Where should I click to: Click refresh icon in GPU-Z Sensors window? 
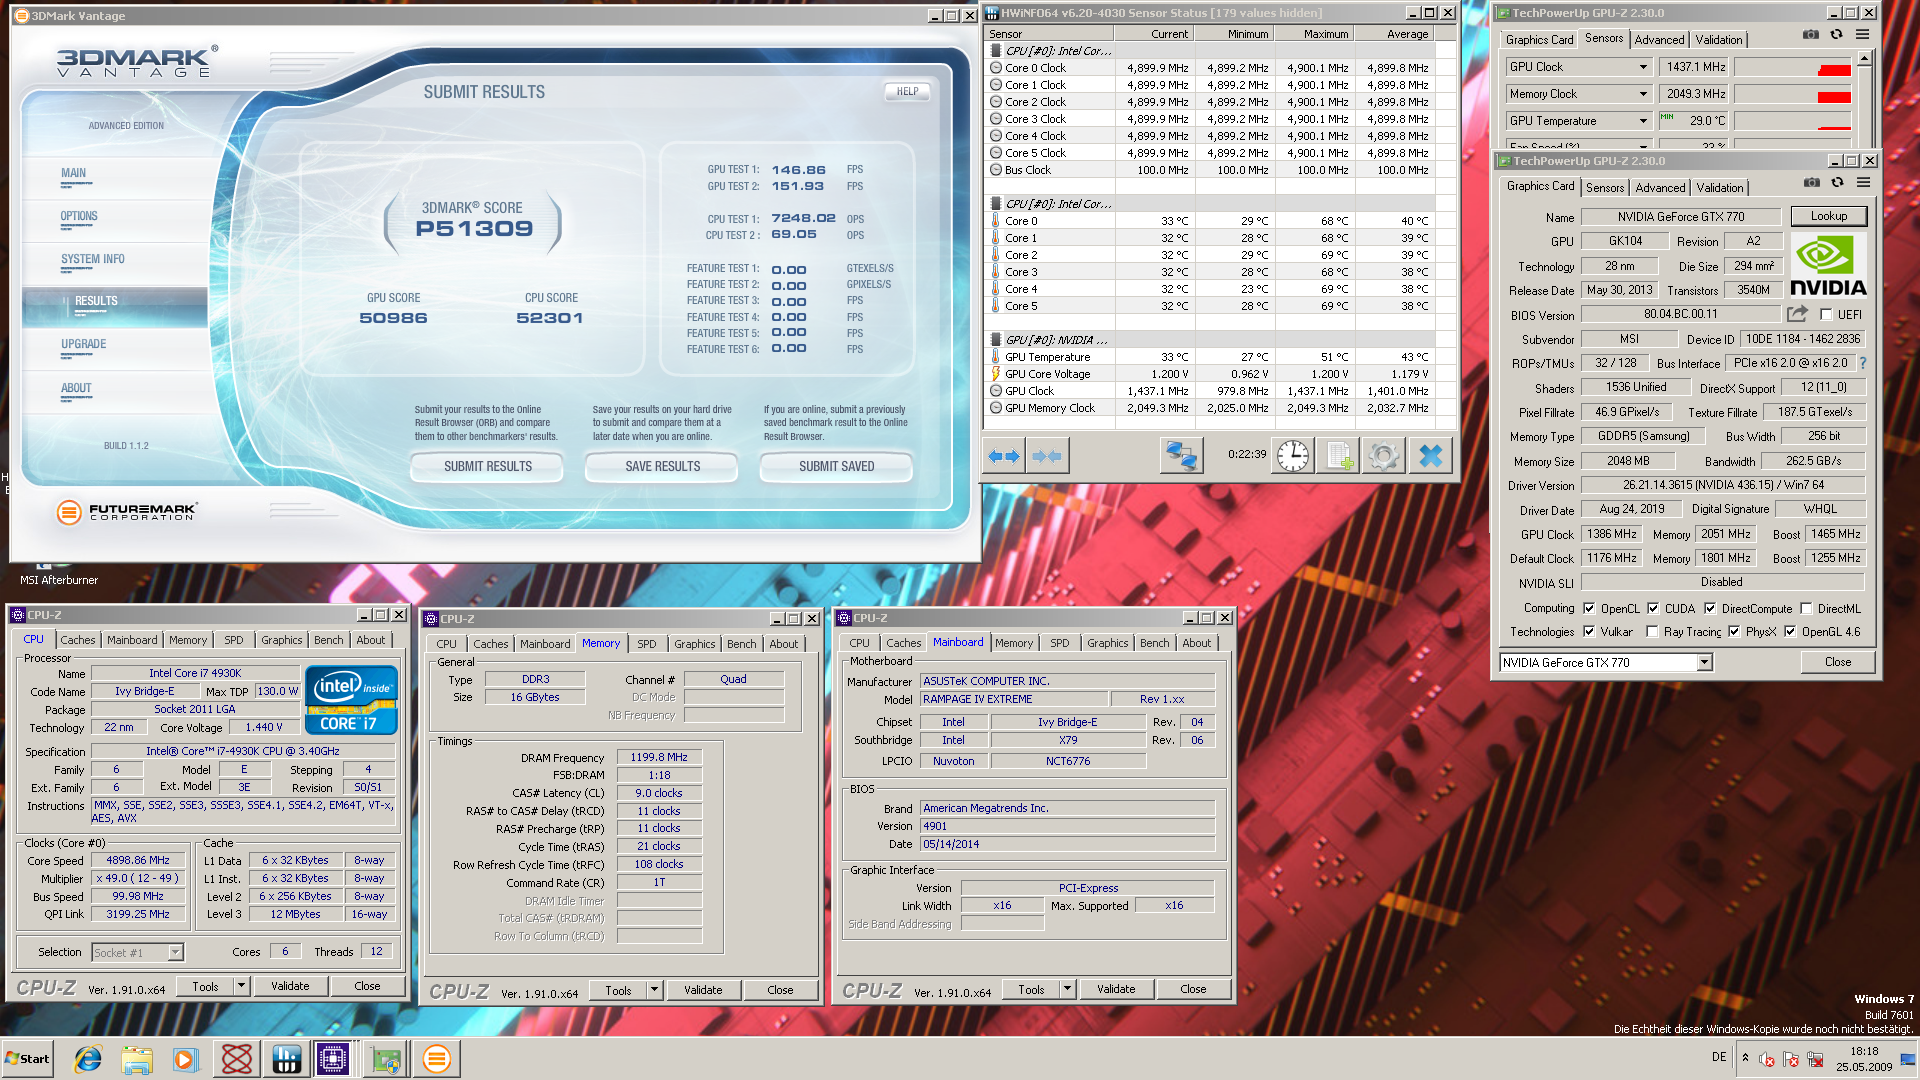(1836, 34)
